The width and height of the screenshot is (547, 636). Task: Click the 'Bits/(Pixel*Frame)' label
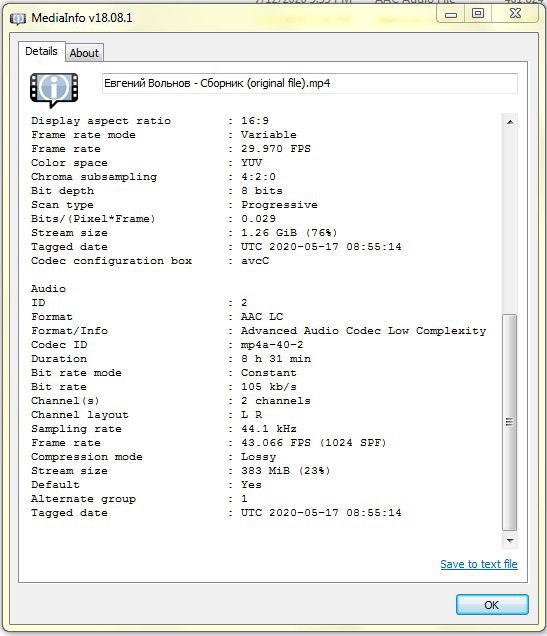point(93,219)
